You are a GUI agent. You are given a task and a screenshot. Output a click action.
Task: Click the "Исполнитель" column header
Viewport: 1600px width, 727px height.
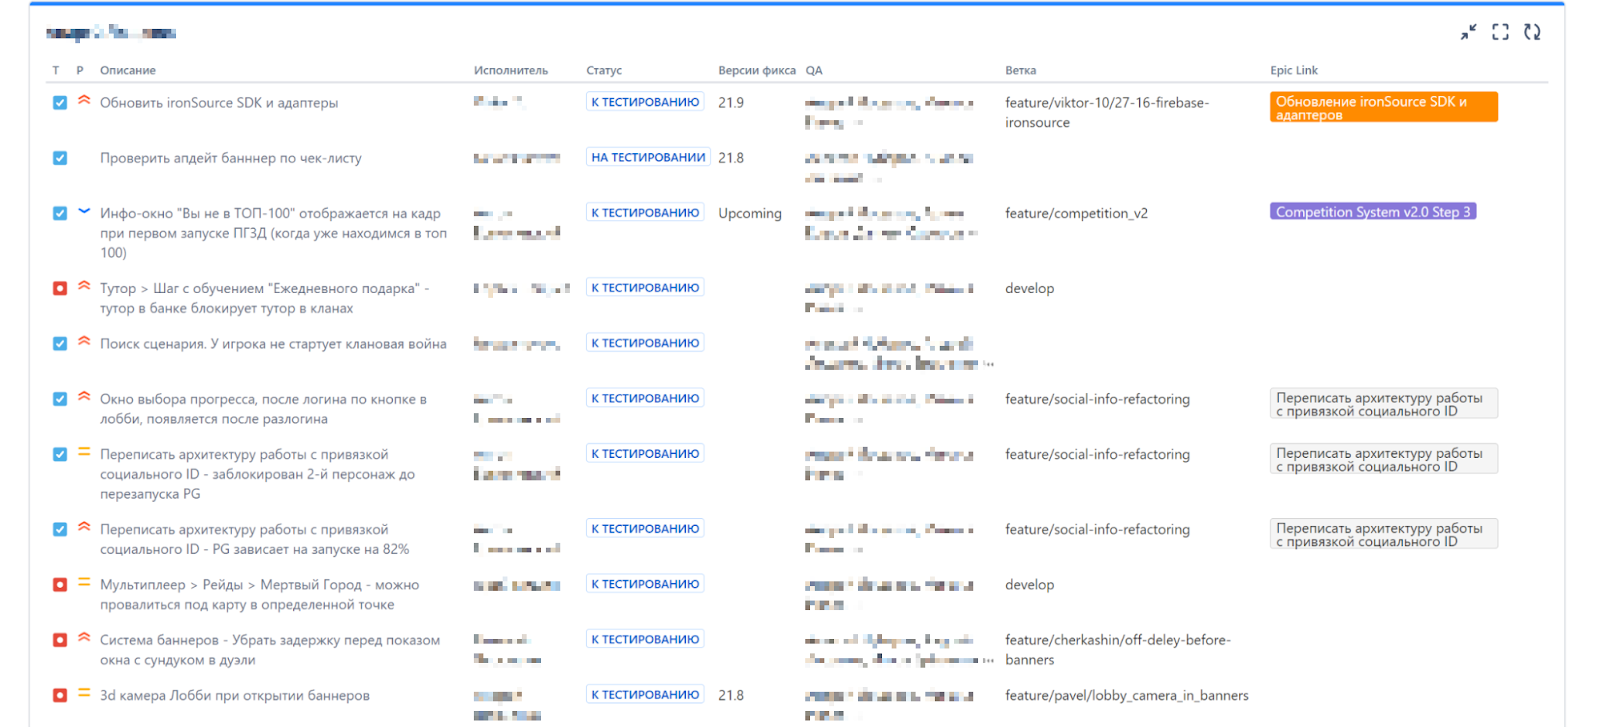(x=511, y=71)
